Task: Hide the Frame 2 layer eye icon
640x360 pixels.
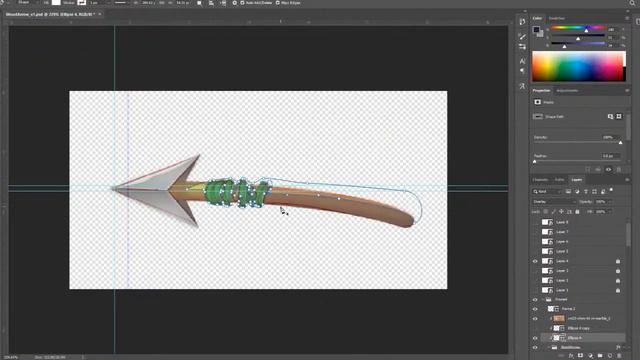Action: tap(535, 309)
